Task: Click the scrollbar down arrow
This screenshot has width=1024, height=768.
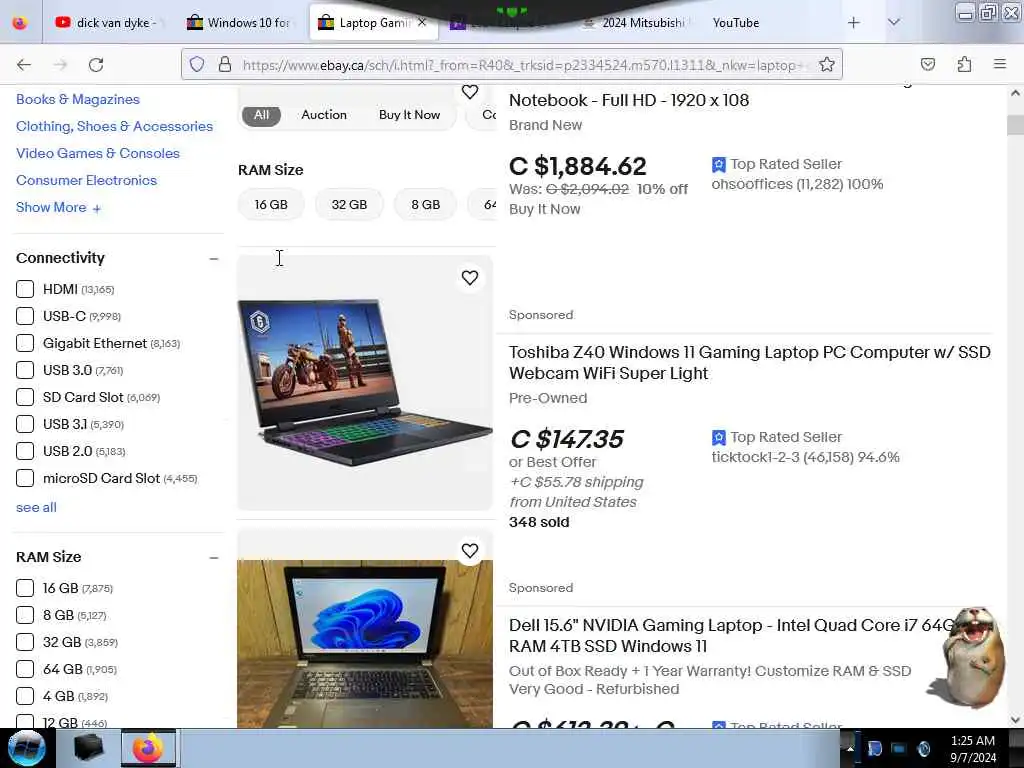Action: coord(1015,720)
